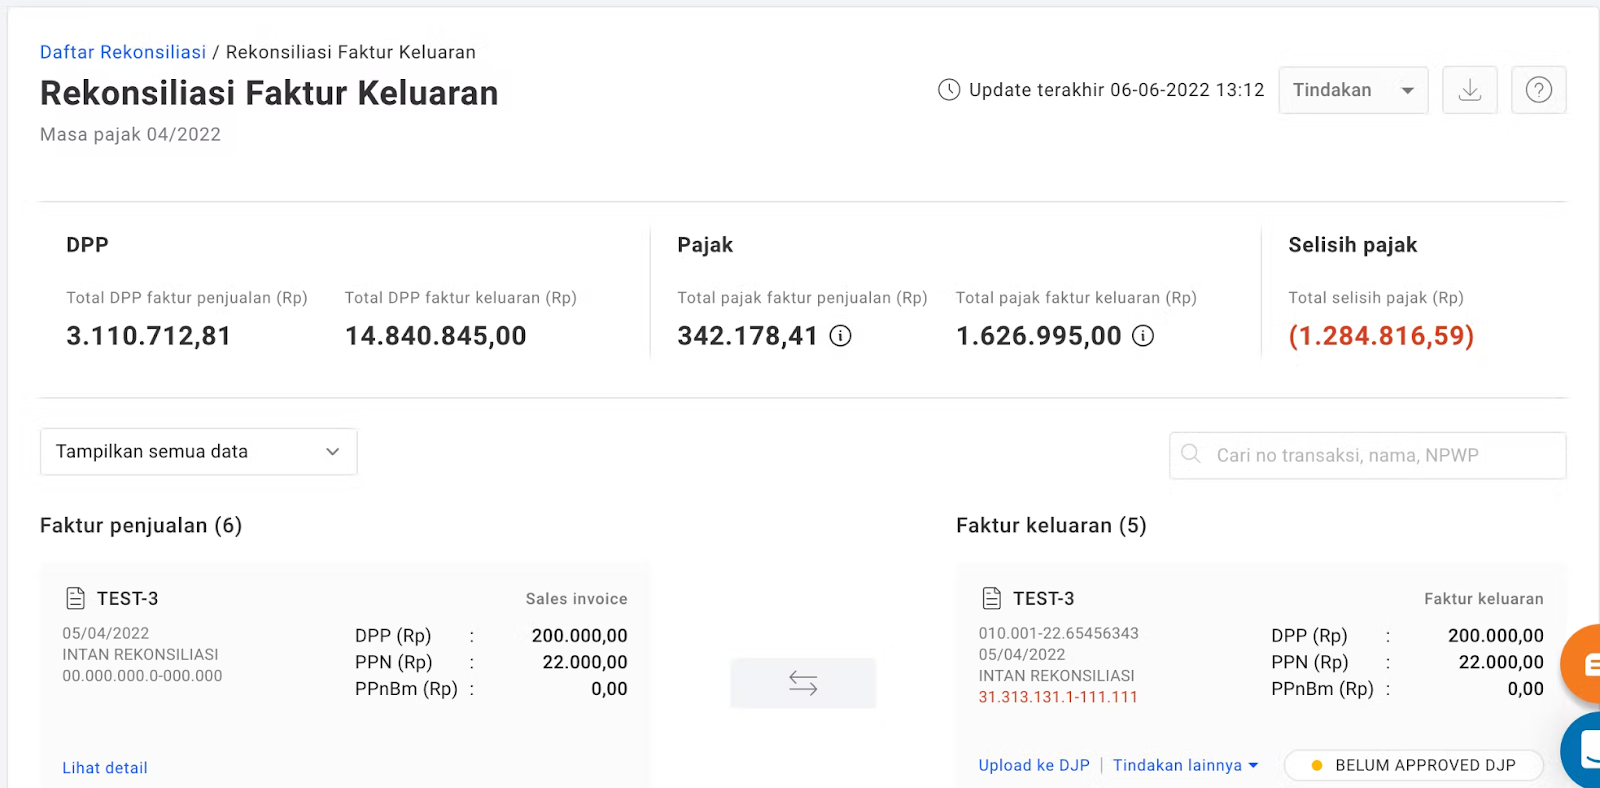Click the BELUM APPROVED DJP status badge

1413,765
